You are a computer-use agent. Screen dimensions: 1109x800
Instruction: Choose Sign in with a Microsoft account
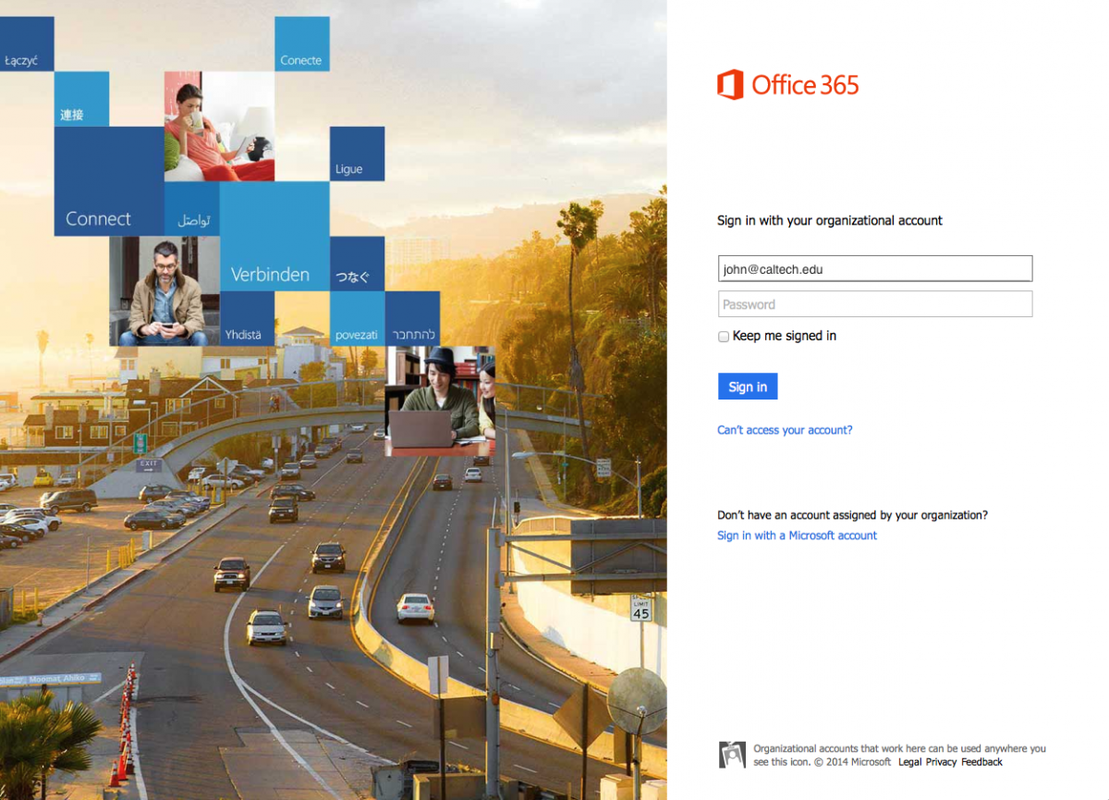tap(796, 536)
